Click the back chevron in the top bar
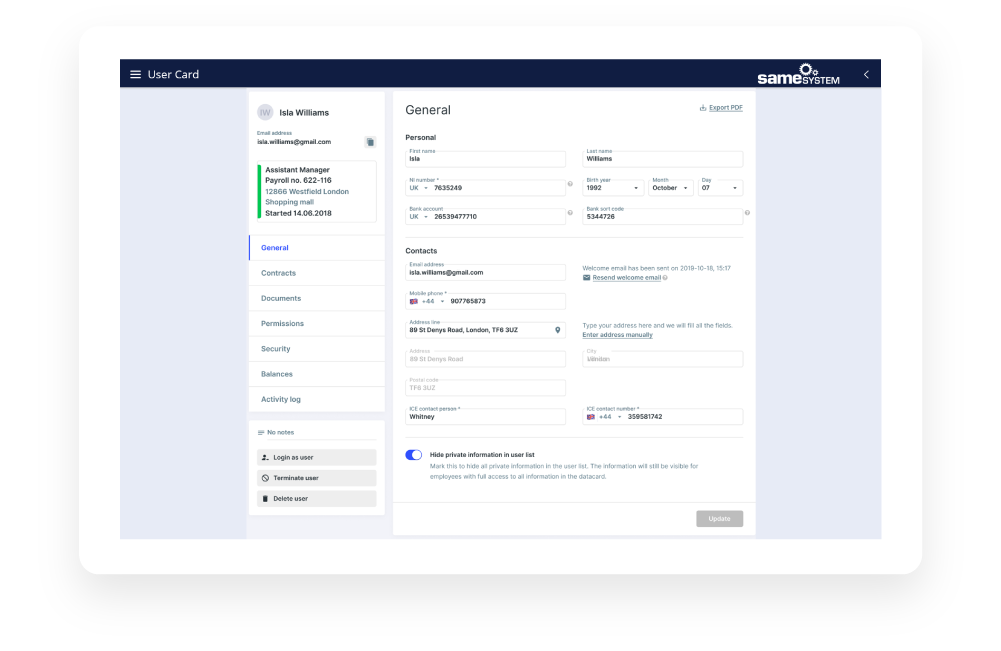The image size is (1001, 651). 866,74
